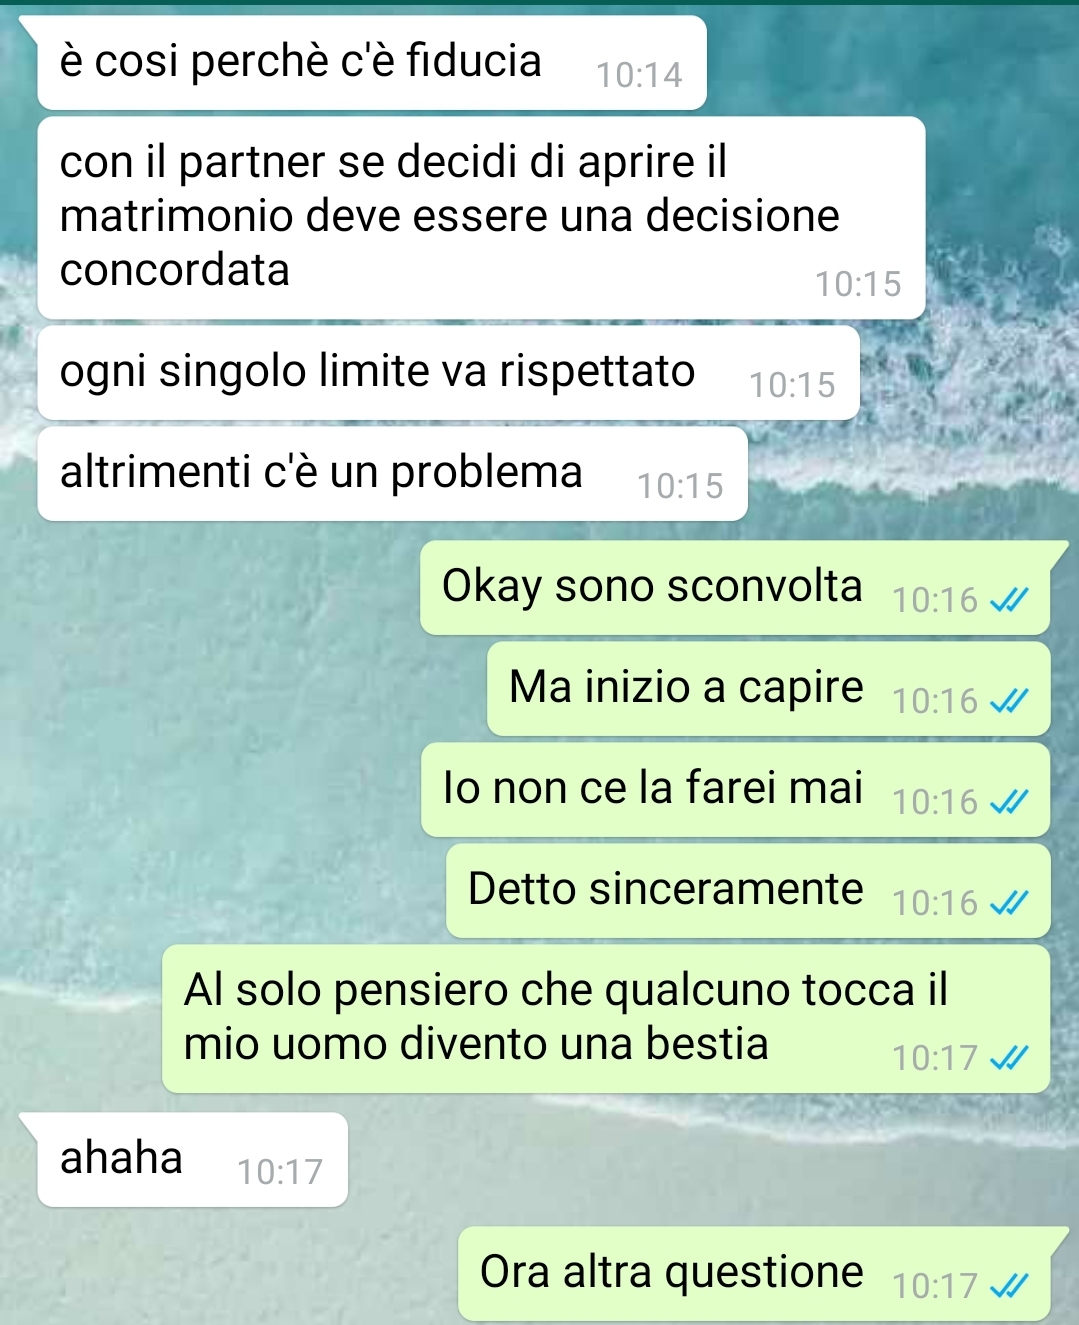Select the message about 'aprire il matrimonio'
Image resolution: width=1079 pixels, height=1325 pixels.
(481, 218)
